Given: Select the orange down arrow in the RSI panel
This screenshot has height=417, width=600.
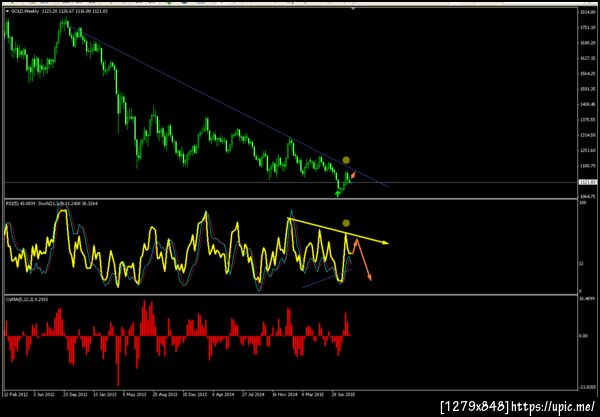Looking at the screenshot, I should click(x=364, y=260).
